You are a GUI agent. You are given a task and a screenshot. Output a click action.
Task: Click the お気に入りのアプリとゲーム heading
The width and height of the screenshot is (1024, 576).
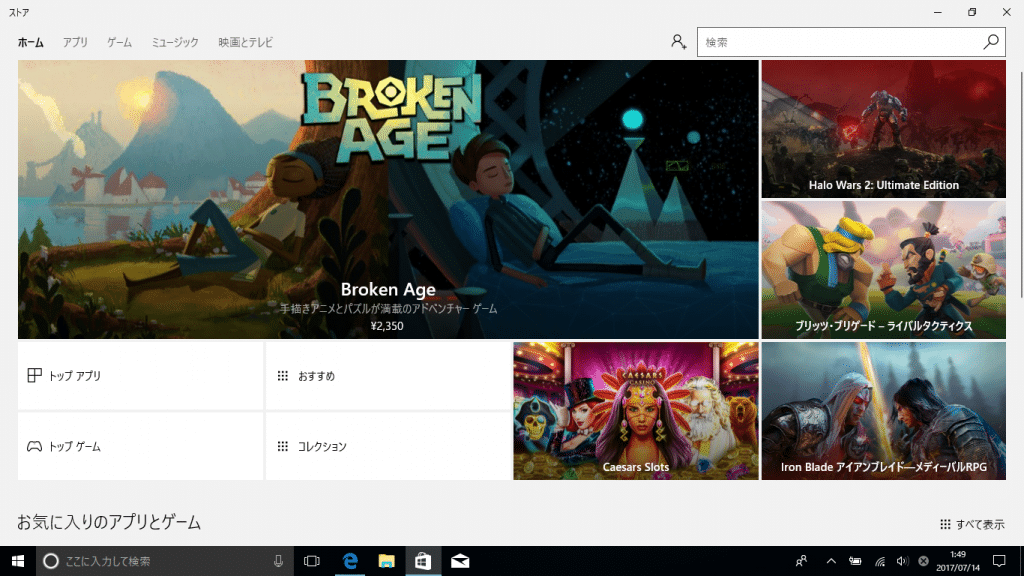[x=108, y=522]
